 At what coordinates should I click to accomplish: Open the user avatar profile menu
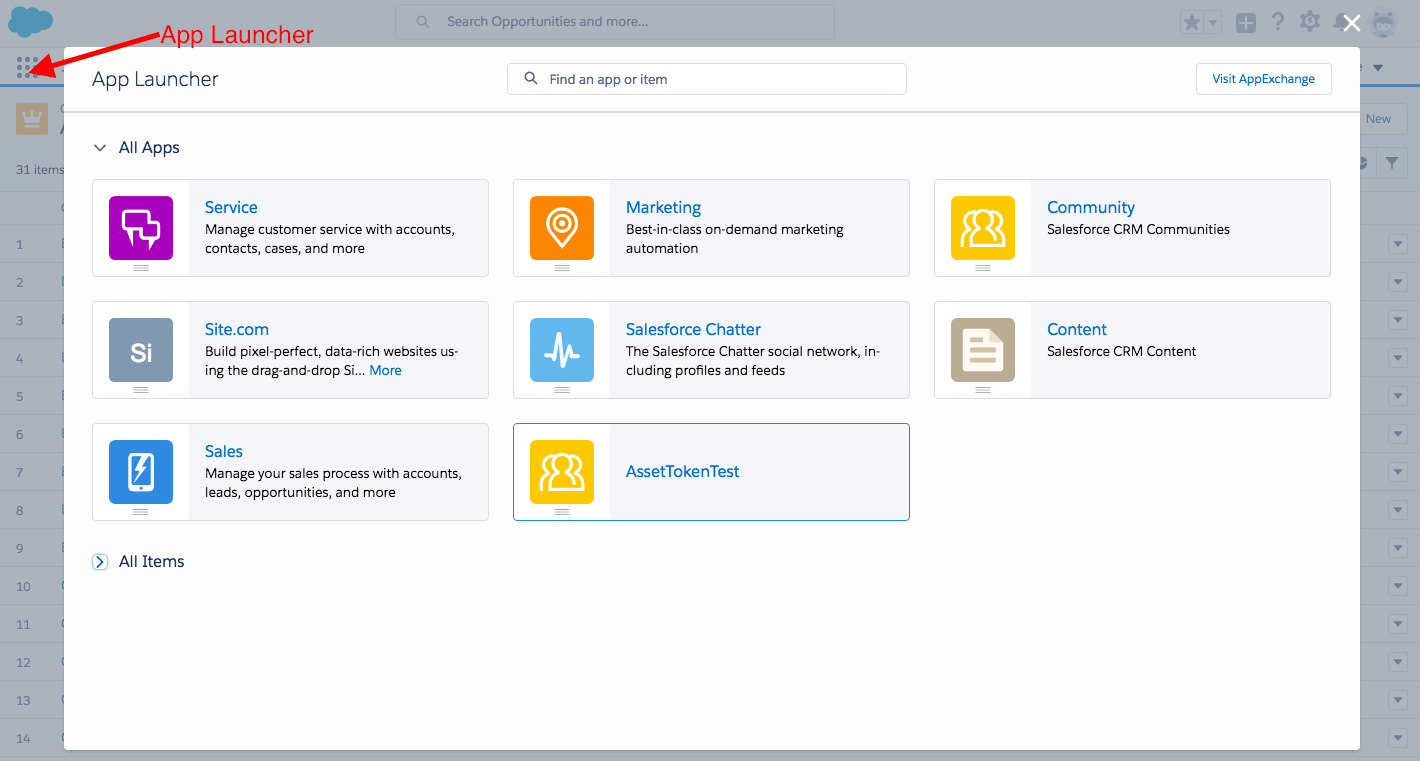pos(1385,22)
